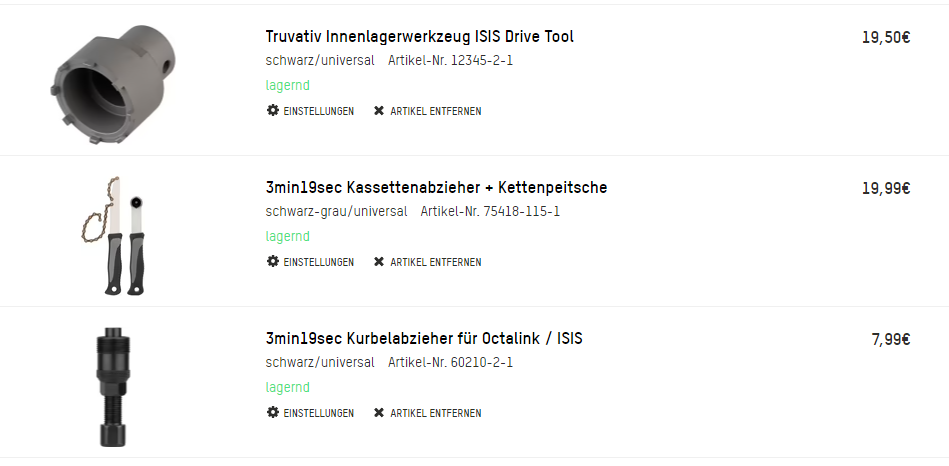Click X icon to remove Truvativ tool
Viewport: 949px width, 466px height.
(379, 111)
